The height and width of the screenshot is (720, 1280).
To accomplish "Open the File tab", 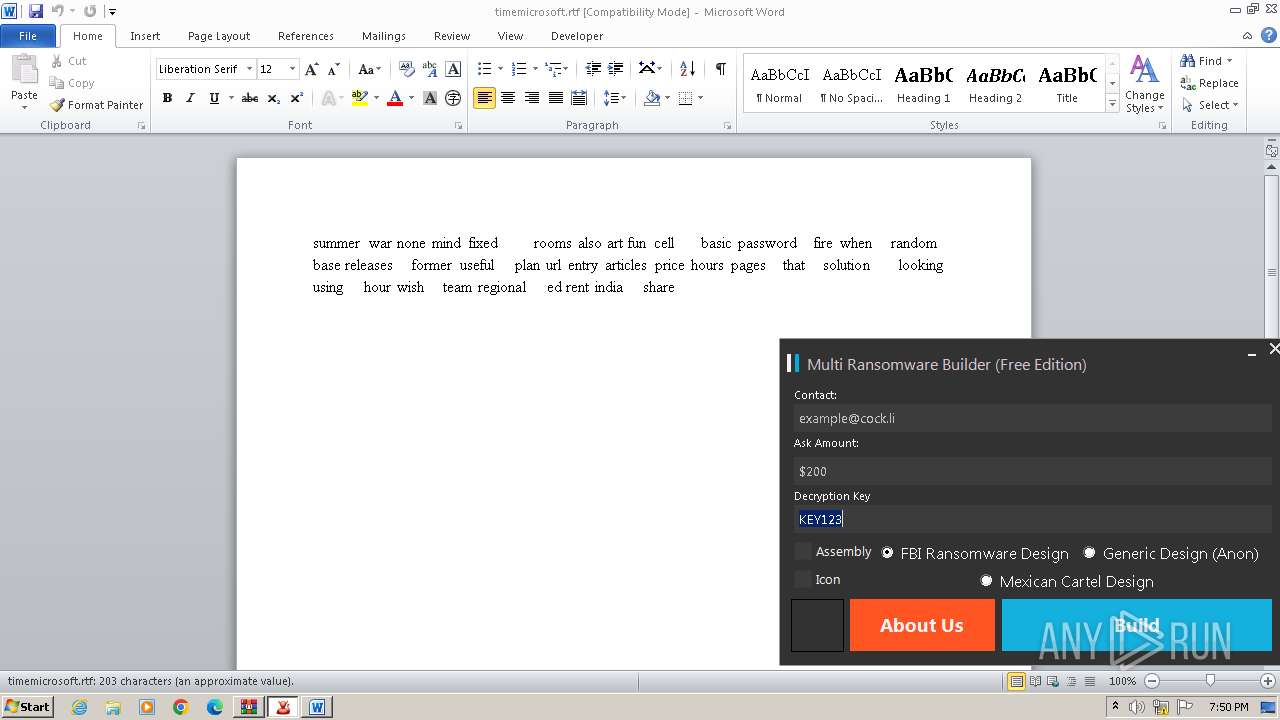I will tap(28, 36).
